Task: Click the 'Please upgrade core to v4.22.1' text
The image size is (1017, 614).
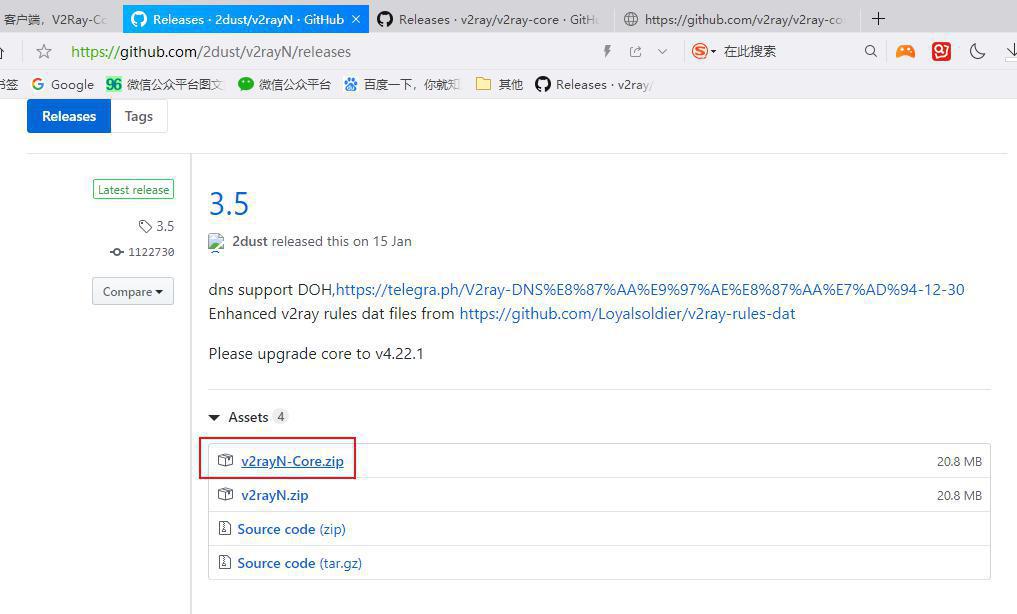Action: pyautogui.click(x=316, y=354)
